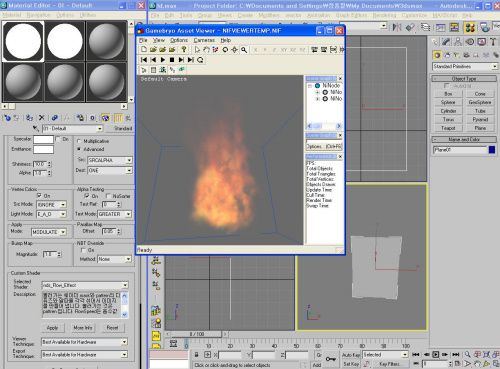Select the Geometry category icon in Create panel
This screenshot has height=369, width=500.
point(437,55)
